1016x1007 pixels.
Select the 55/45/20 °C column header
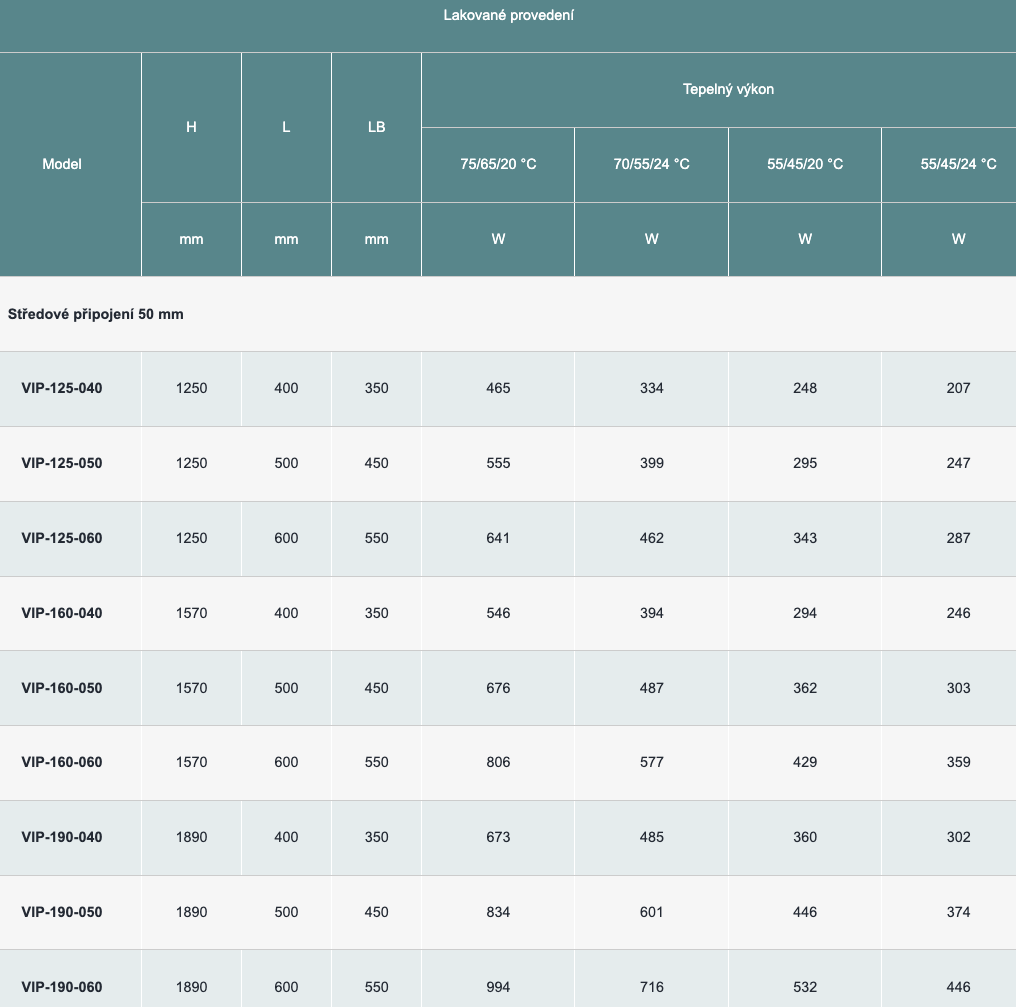[x=805, y=164]
